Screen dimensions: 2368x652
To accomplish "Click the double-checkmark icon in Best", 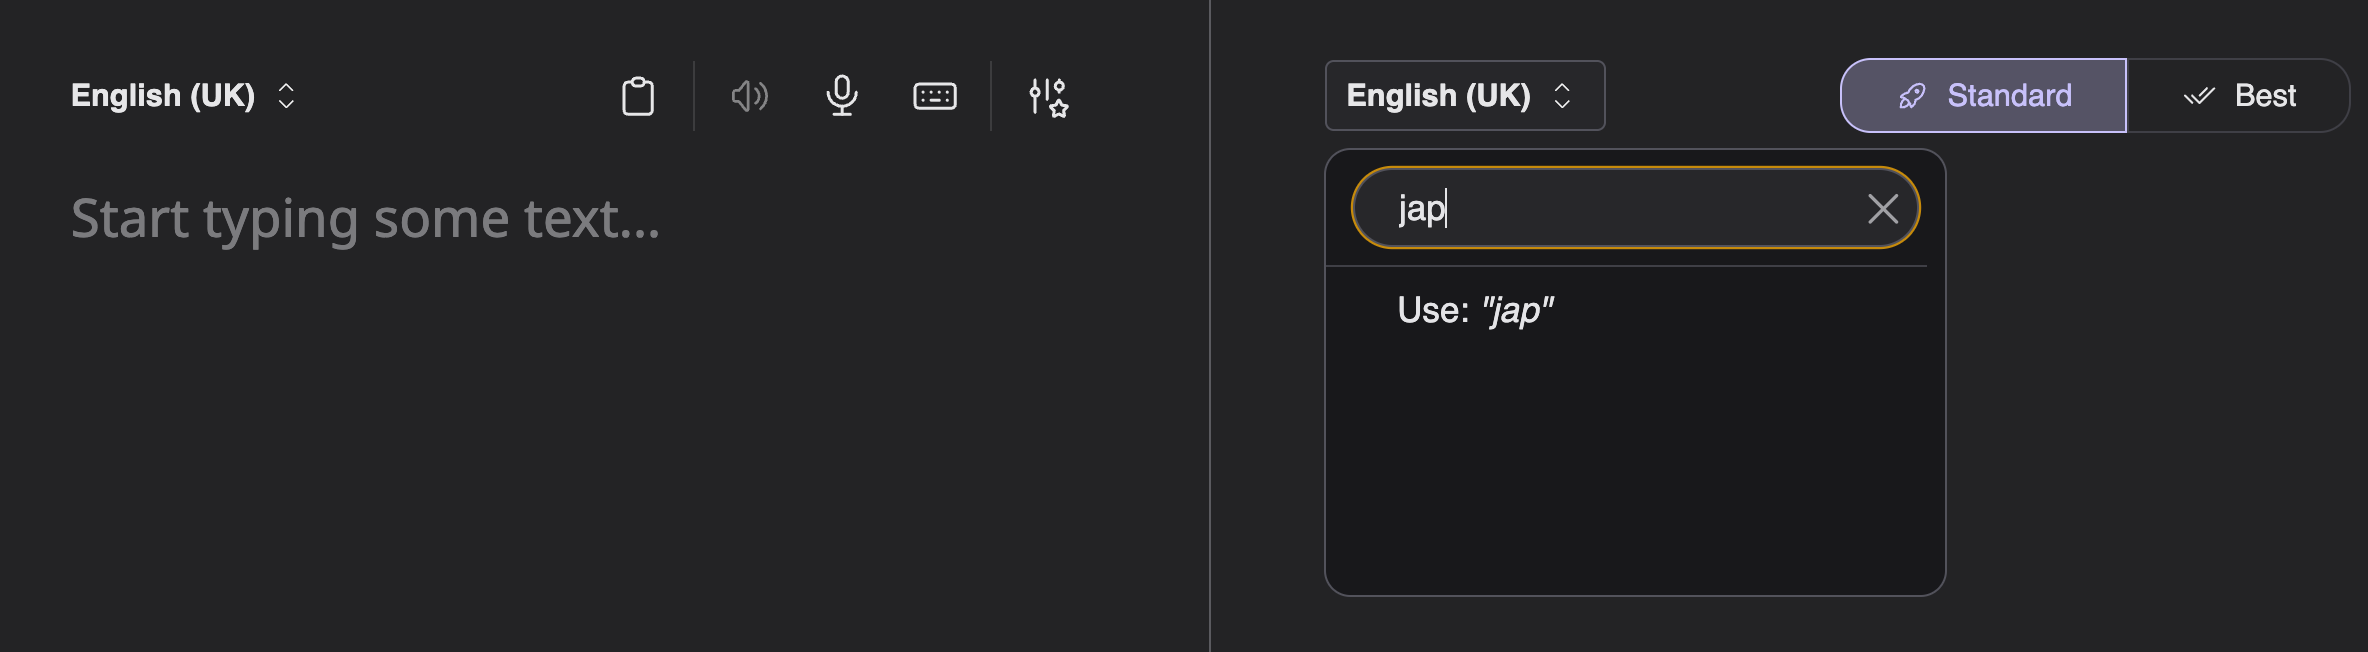I will point(2199,96).
